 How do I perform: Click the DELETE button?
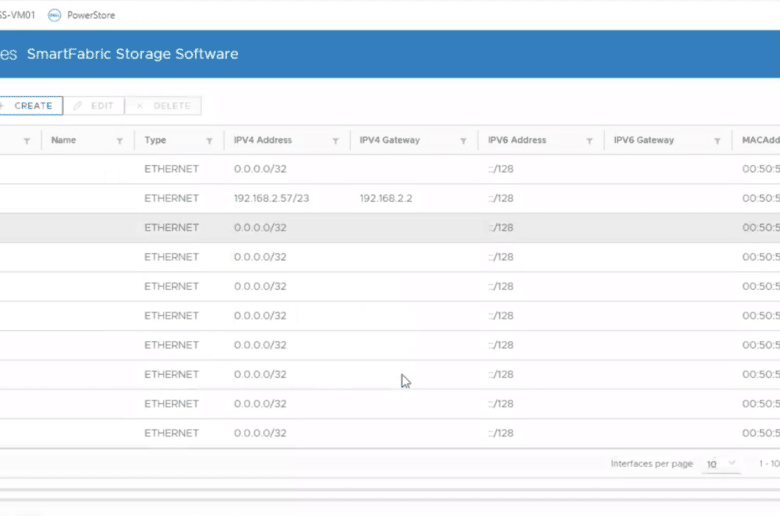point(163,105)
